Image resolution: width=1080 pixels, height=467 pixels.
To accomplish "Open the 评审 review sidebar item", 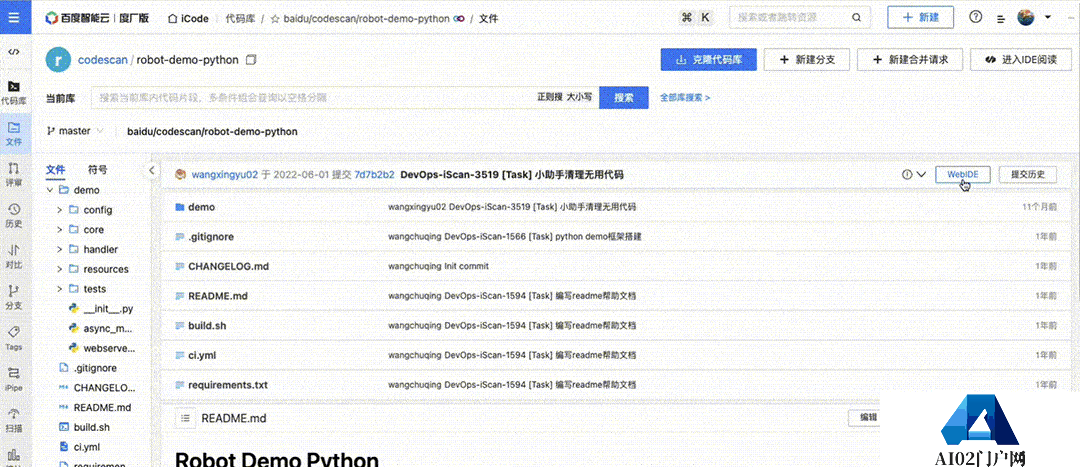I will pyautogui.click(x=14, y=175).
